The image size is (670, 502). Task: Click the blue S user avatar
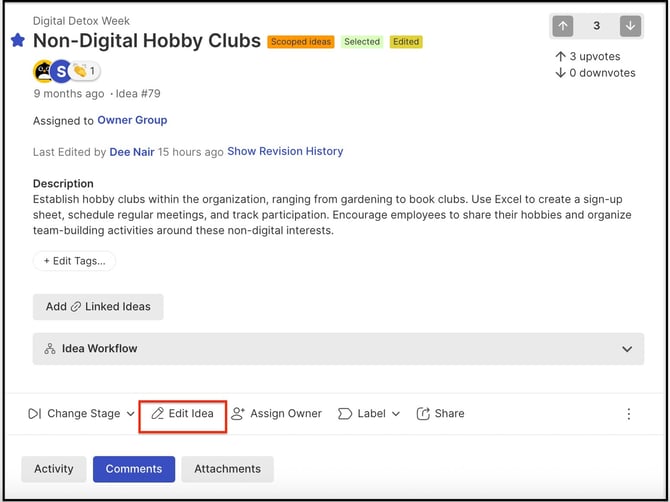[62, 71]
